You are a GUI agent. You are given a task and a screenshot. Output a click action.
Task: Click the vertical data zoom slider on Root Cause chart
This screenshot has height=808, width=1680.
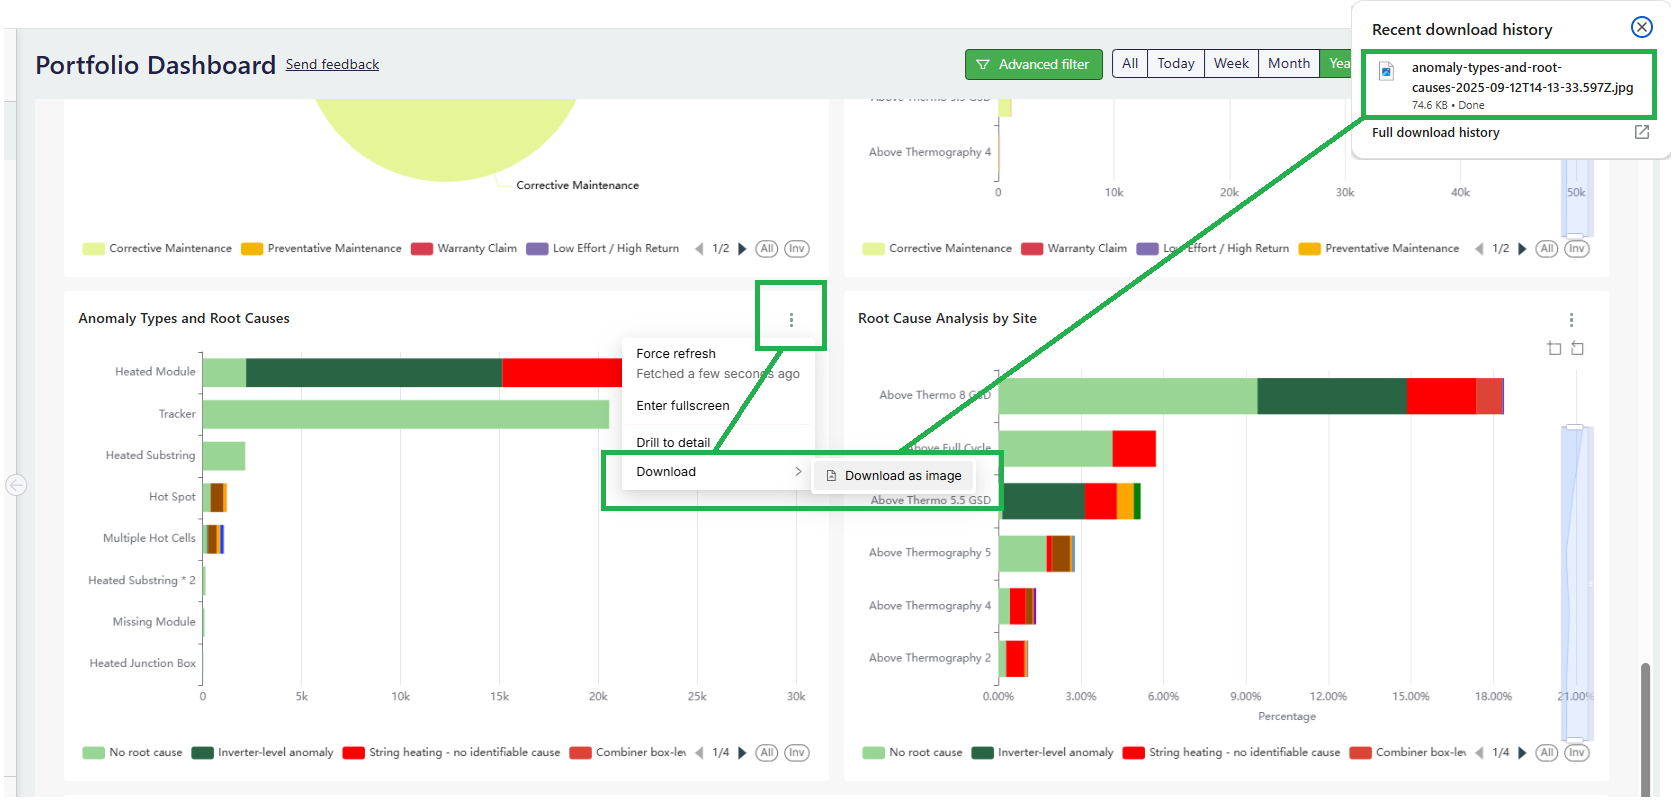1576,580
